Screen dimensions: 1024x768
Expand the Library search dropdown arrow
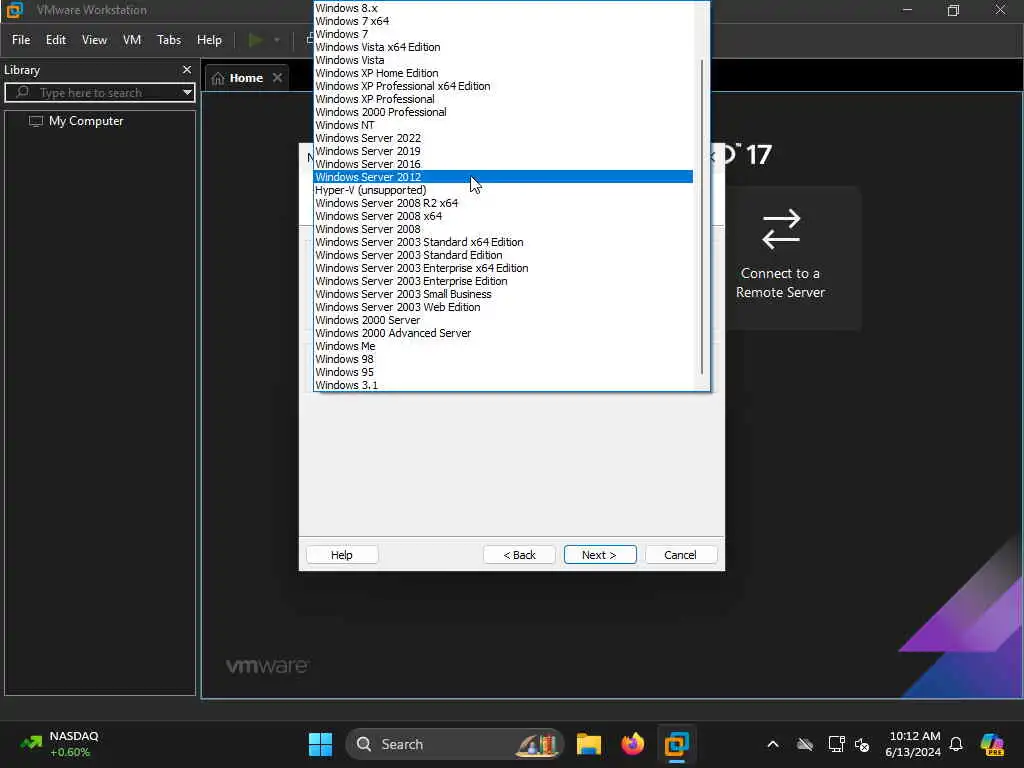point(187,93)
